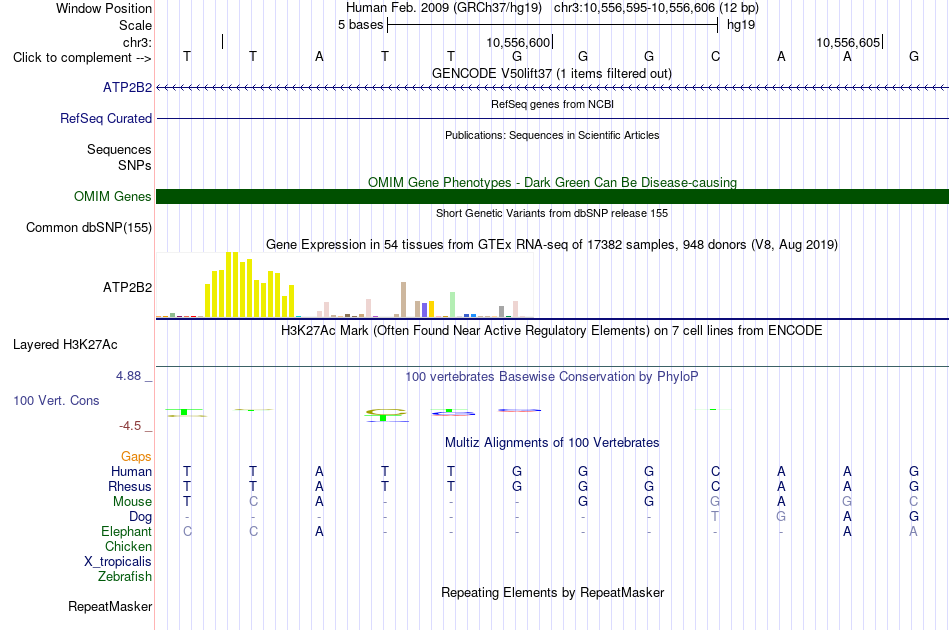
Task: Open the GTEx ATP2B2 expression bar chart
Action: (345, 285)
